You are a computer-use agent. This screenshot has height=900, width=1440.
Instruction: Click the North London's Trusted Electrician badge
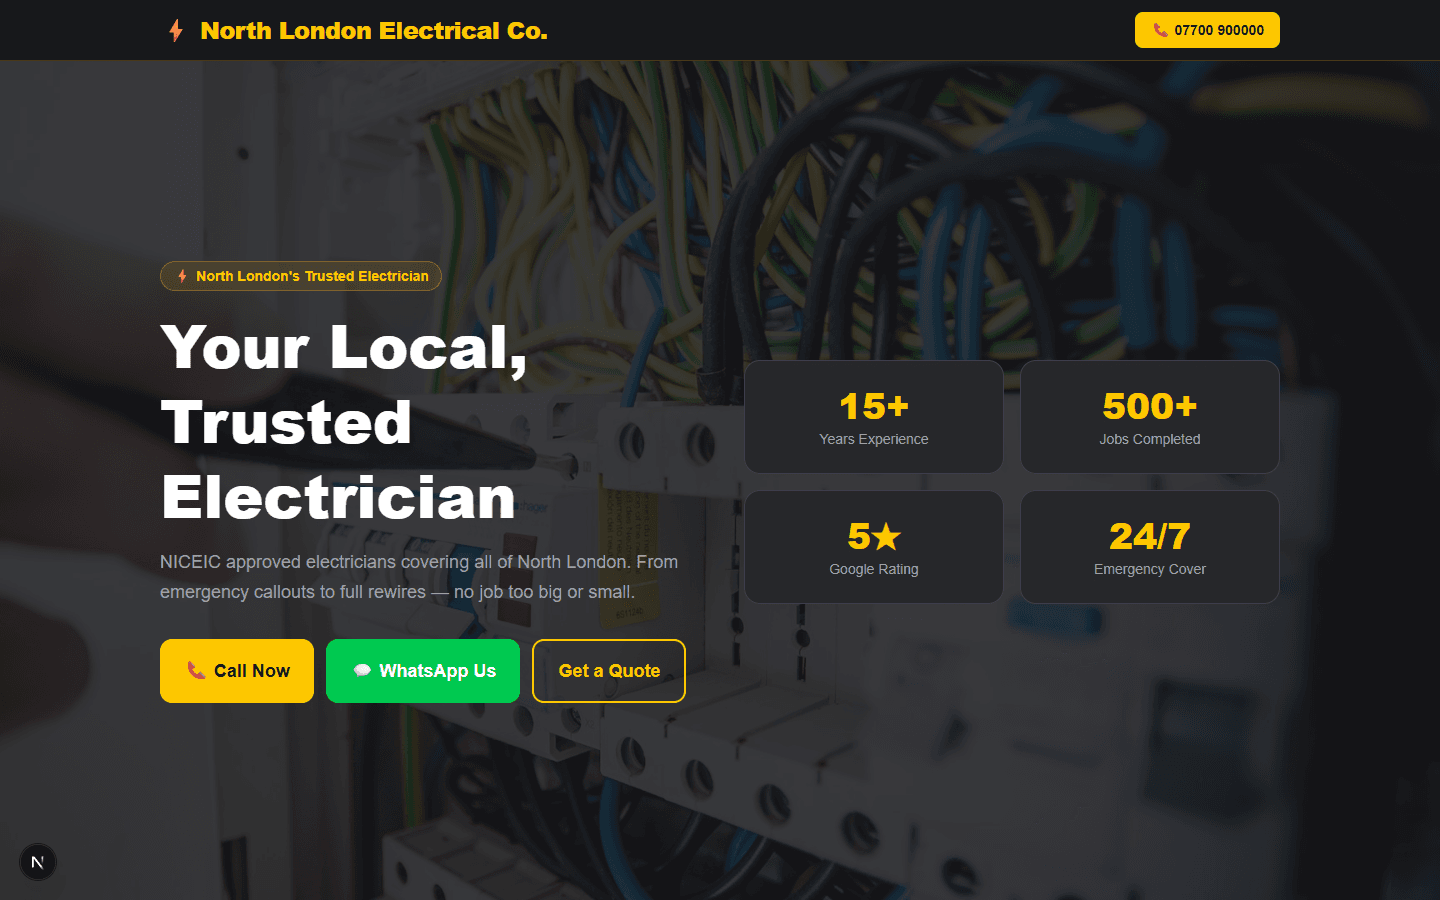pos(300,276)
